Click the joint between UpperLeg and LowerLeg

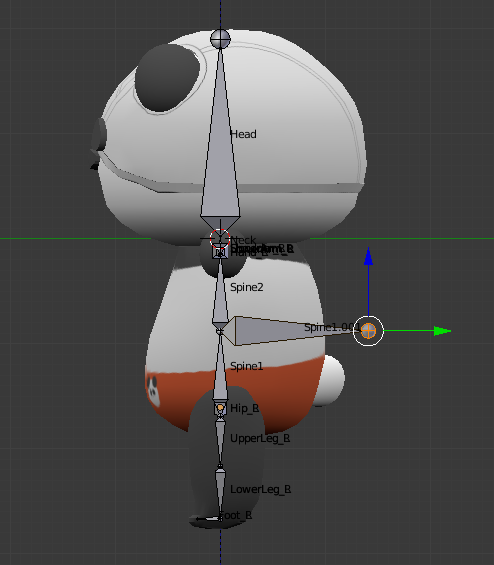click(220, 466)
